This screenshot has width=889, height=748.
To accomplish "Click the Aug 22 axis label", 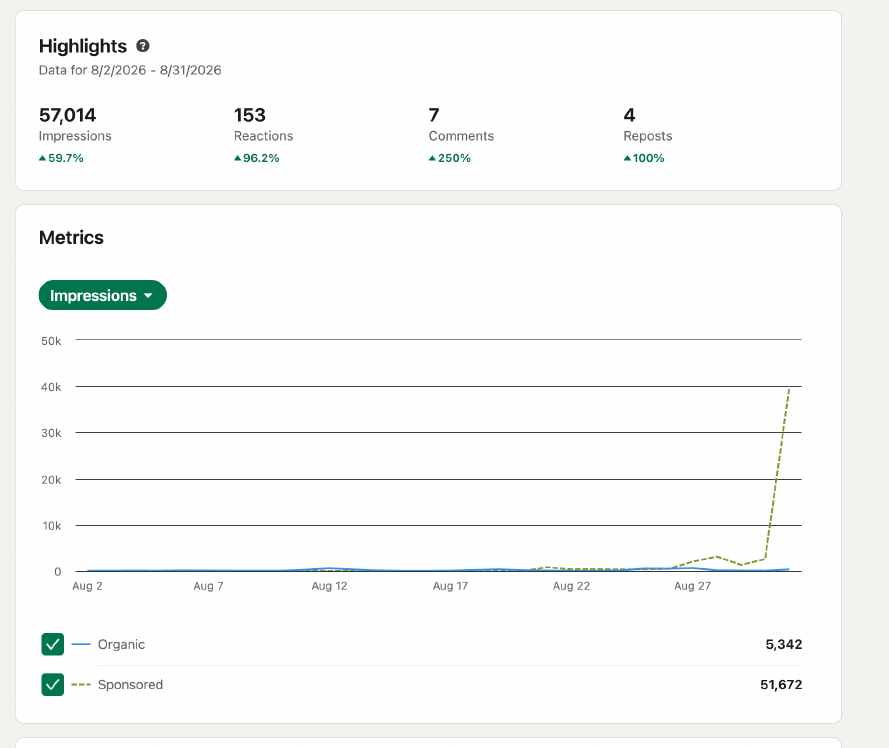I will 572,586.
